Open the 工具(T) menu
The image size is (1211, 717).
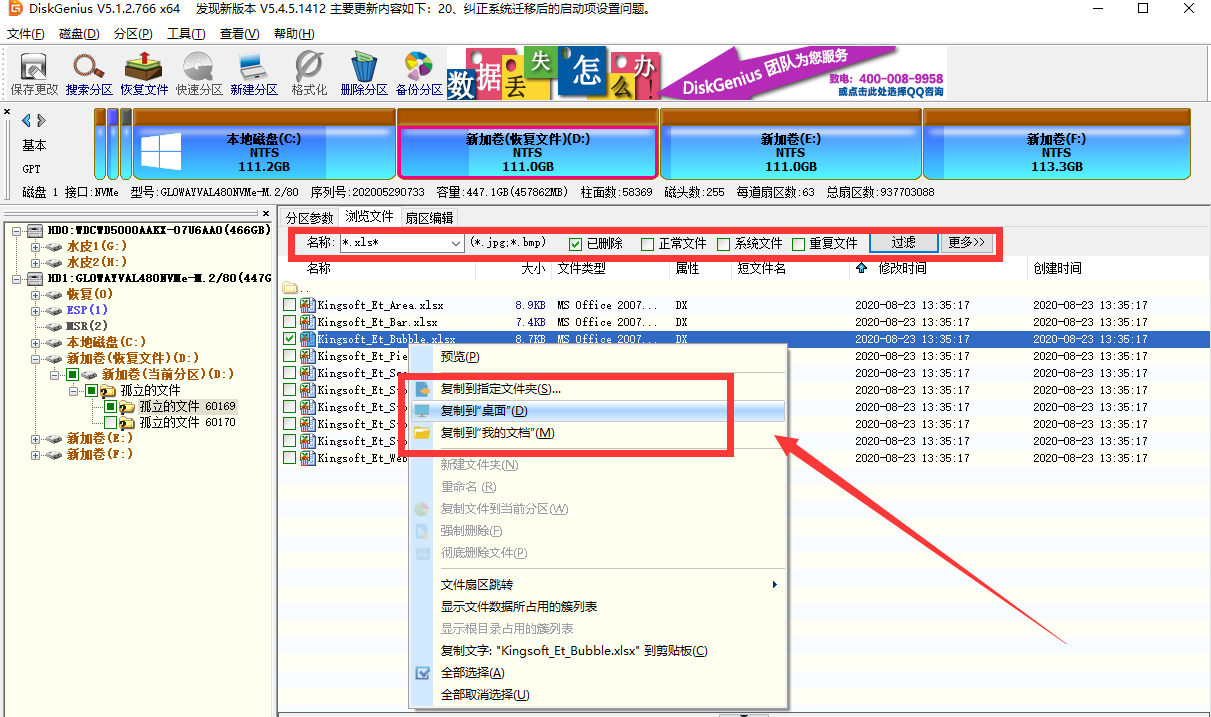point(186,34)
